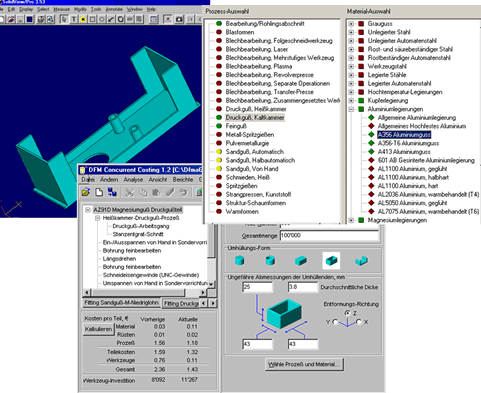Collapse the Heißkammer-Druckguß-Prozeß node
The height and width of the screenshot is (393, 481).
click(97, 218)
